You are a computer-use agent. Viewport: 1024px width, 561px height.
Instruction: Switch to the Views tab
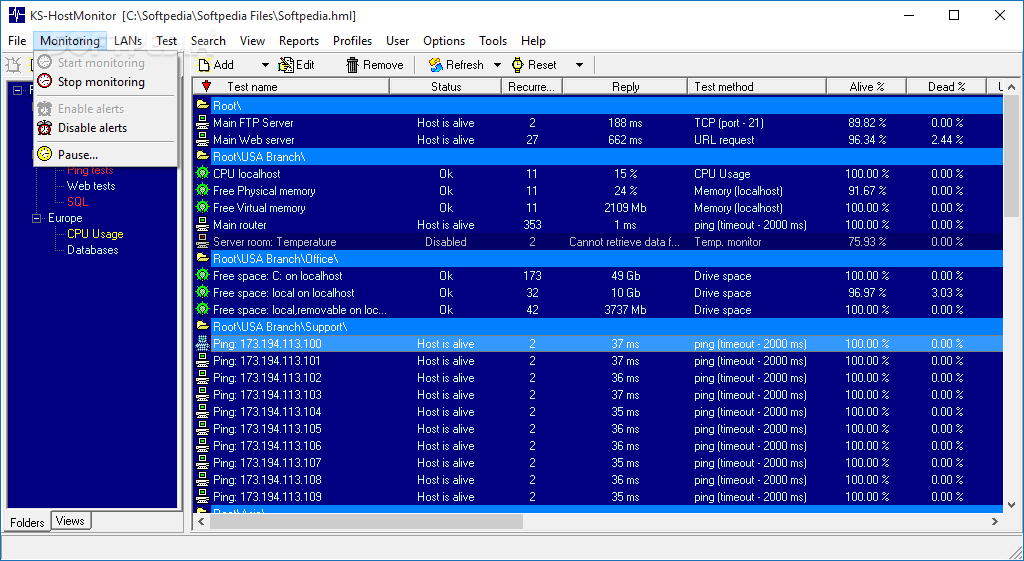click(70, 521)
